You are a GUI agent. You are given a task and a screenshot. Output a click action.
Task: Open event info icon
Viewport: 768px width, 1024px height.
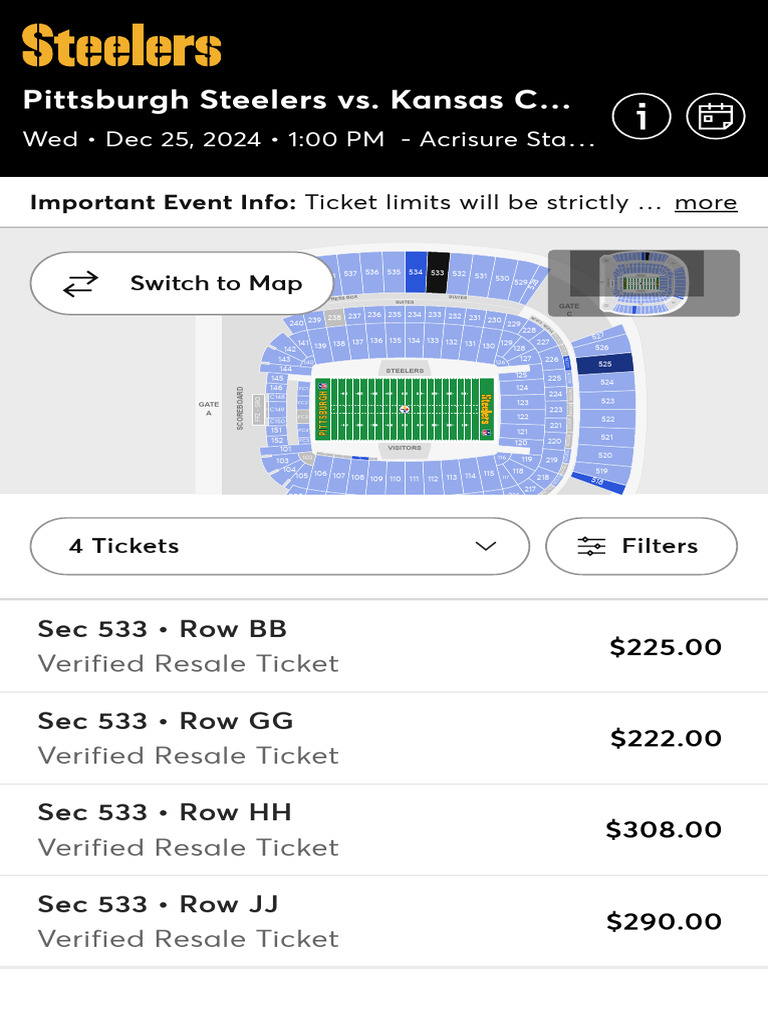coord(641,117)
